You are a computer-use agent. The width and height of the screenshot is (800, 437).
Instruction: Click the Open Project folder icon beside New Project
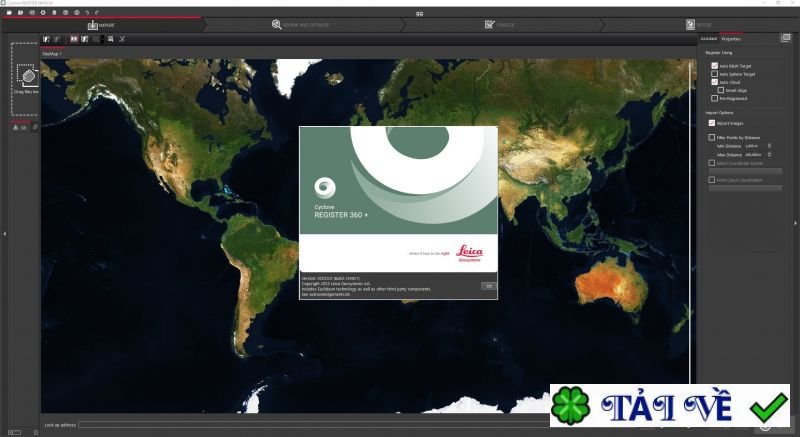(x=20, y=12)
